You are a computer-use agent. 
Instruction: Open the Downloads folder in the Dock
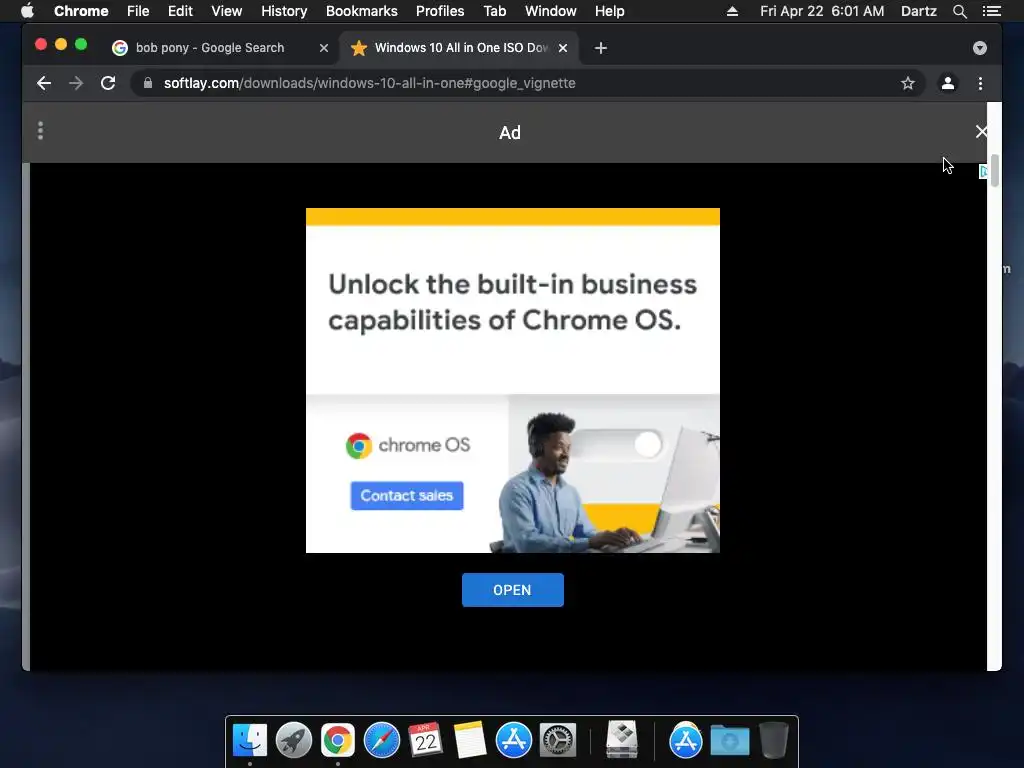point(729,740)
